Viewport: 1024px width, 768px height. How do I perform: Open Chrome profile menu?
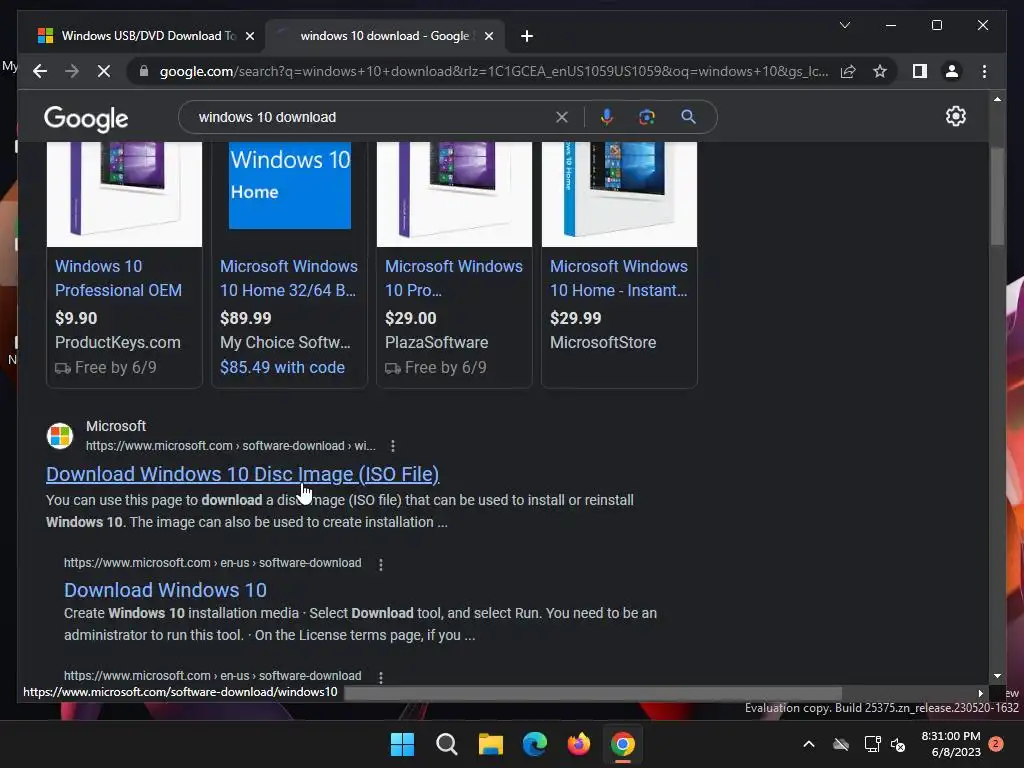point(952,71)
